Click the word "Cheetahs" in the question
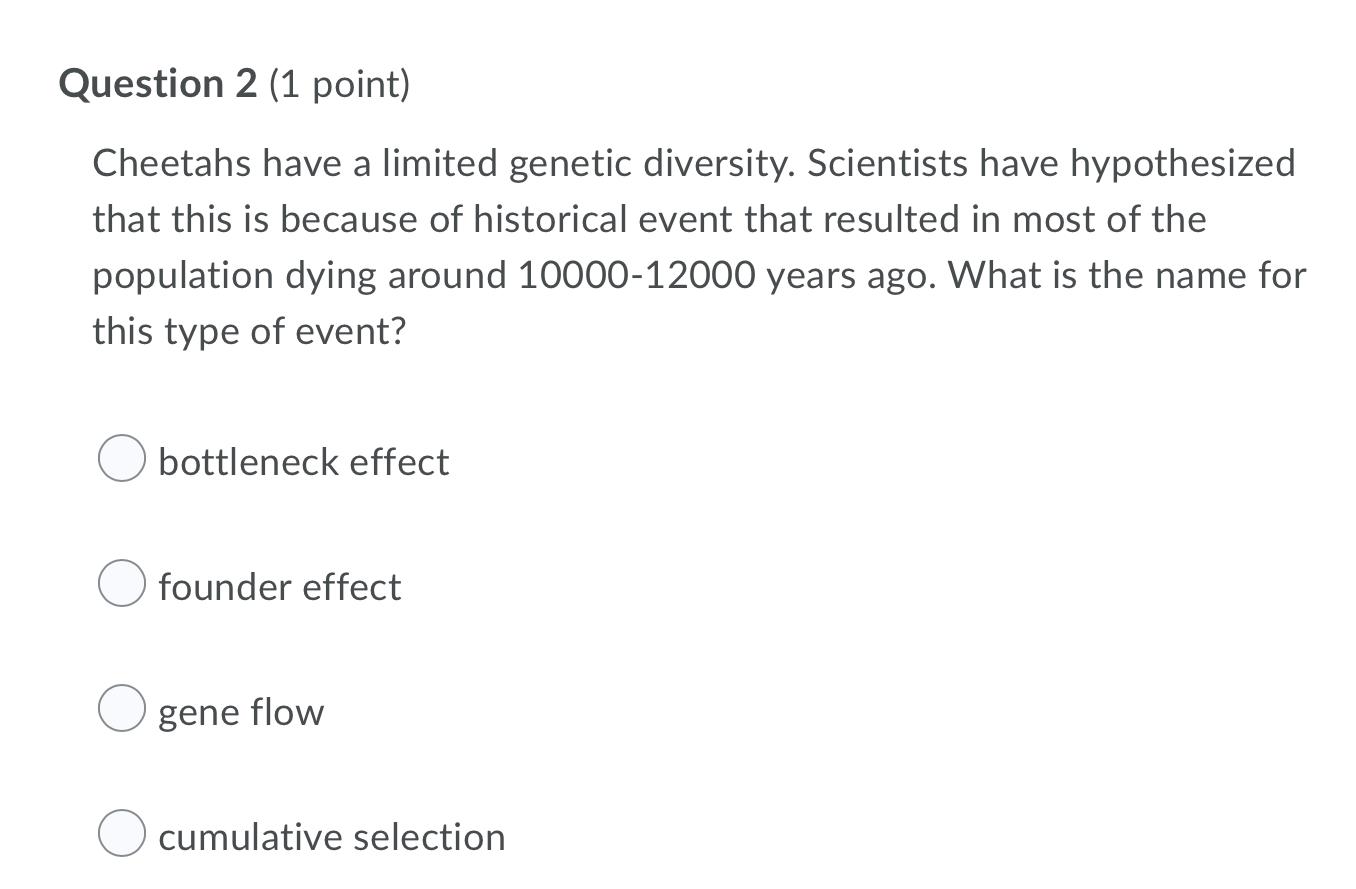1356x889 pixels. pos(173,163)
